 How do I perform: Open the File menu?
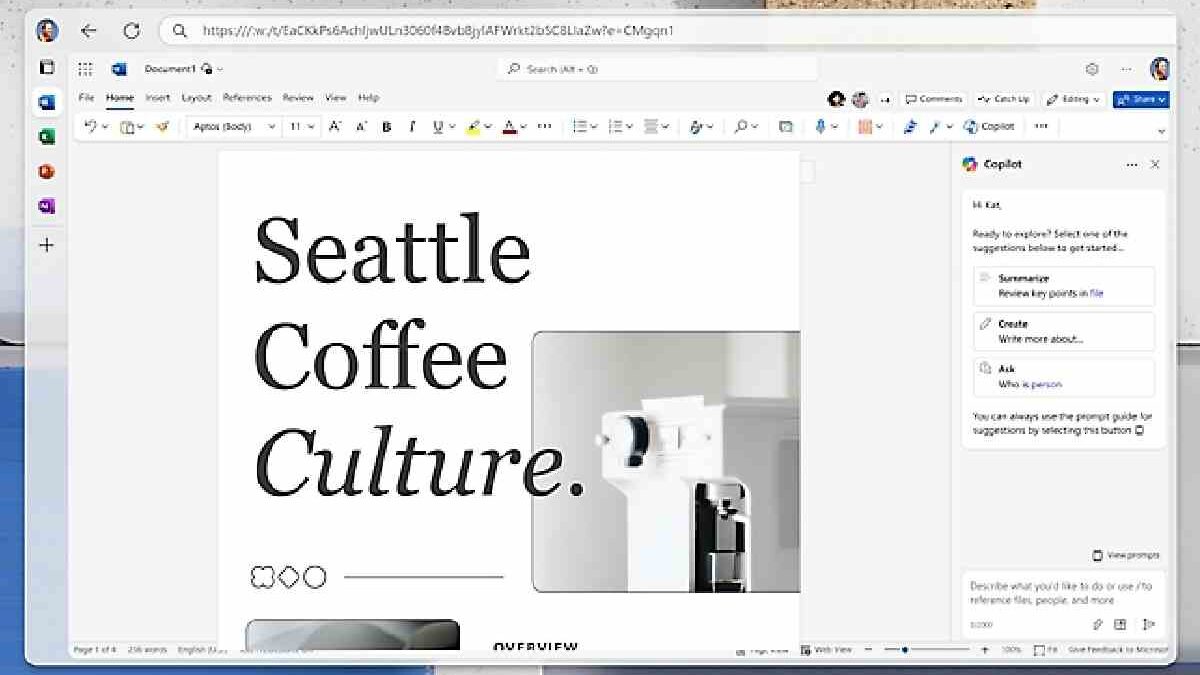[86, 98]
